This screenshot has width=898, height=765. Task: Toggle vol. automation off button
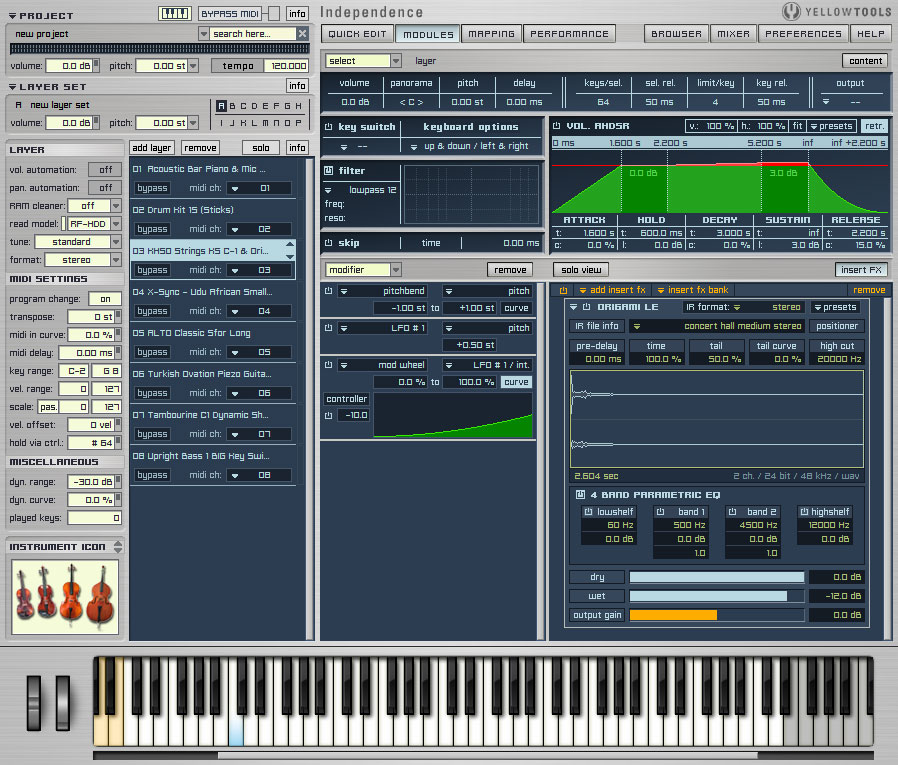[104, 170]
